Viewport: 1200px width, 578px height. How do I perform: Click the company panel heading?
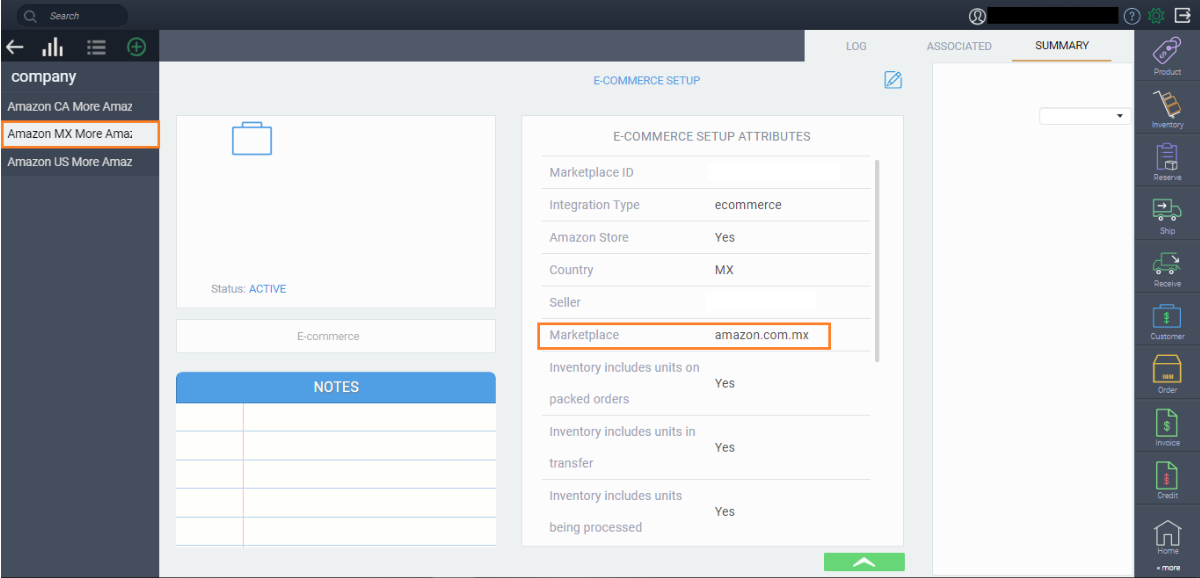[x=44, y=77]
